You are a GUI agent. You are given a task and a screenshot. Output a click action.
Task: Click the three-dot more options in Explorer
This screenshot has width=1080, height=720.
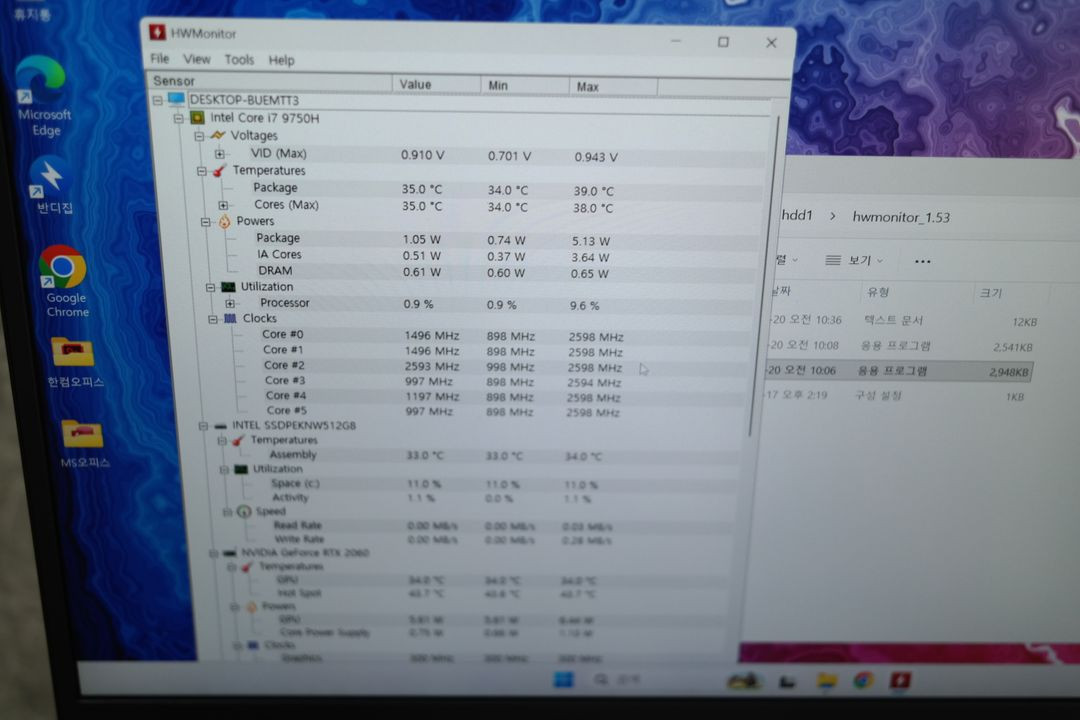923,260
